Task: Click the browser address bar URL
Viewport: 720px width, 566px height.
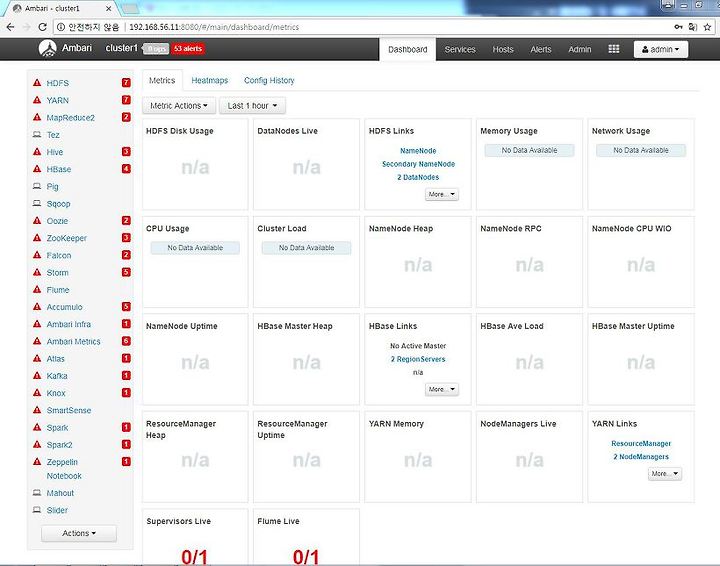Action: [x=214, y=27]
